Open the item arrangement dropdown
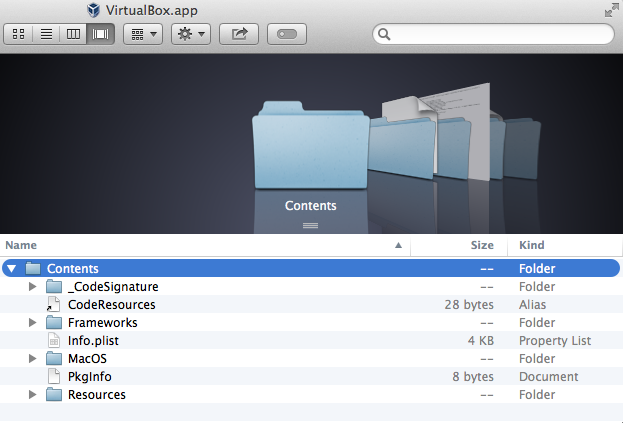The height and width of the screenshot is (423, 623). (x=143, y=34)
